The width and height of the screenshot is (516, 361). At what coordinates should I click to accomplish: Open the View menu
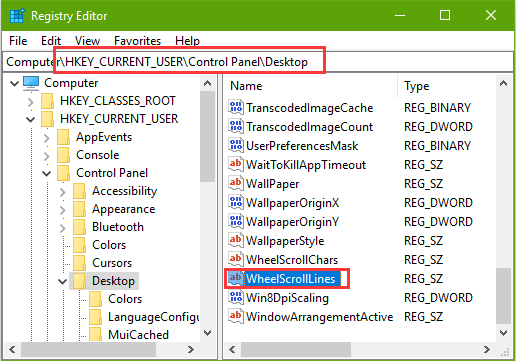coord(87,41)
